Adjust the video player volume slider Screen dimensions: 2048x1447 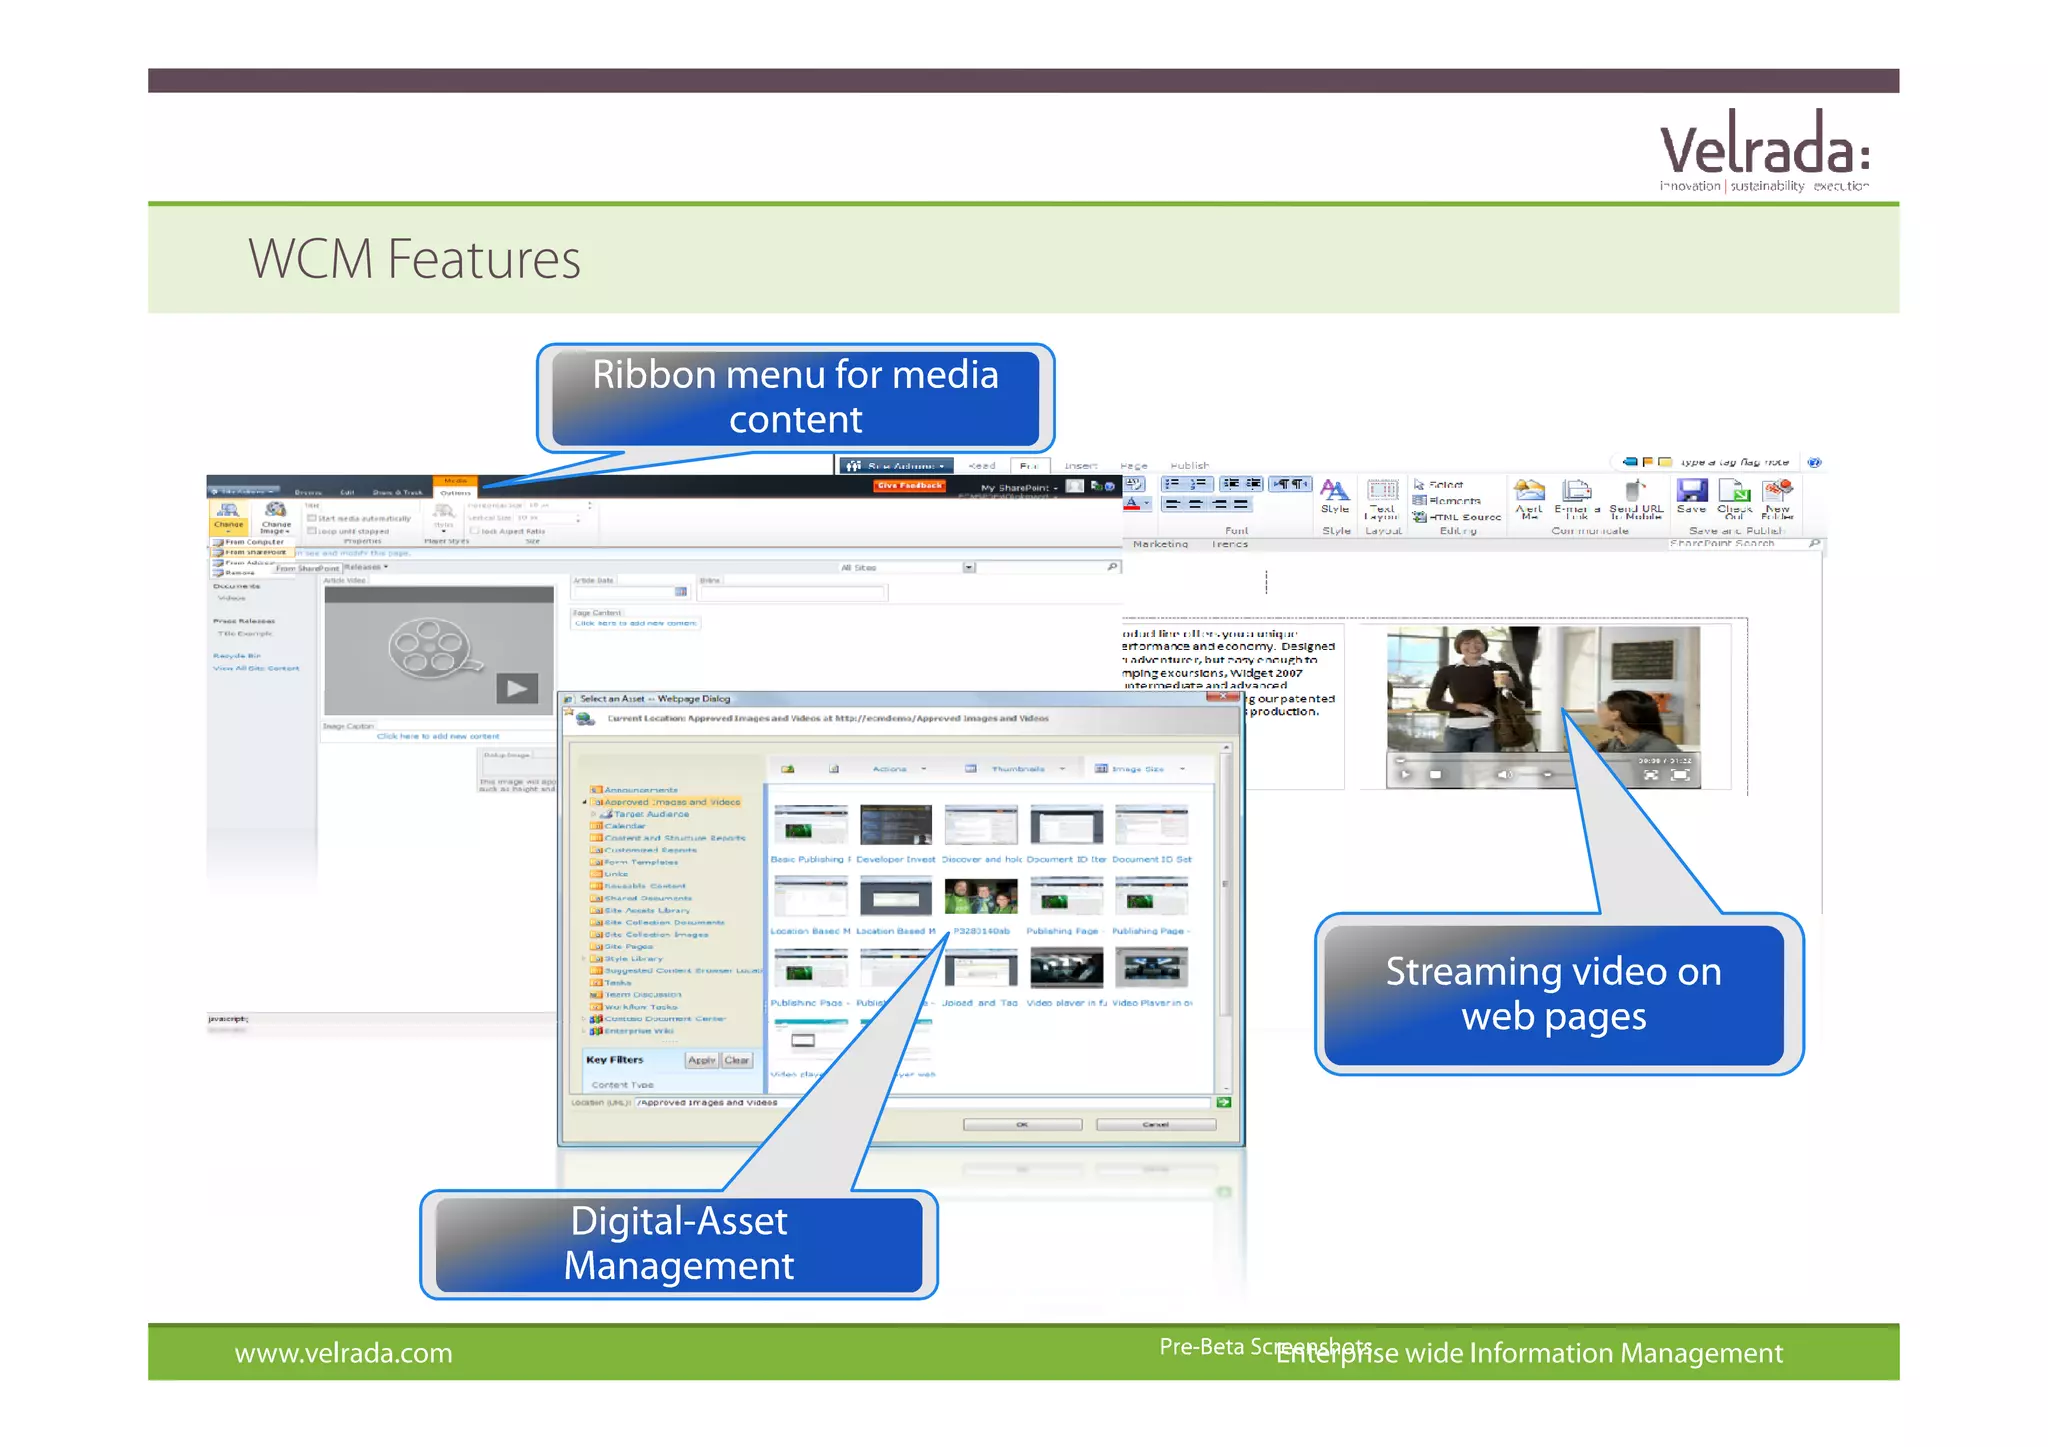pyautogui.click(x=1547, y=774)
